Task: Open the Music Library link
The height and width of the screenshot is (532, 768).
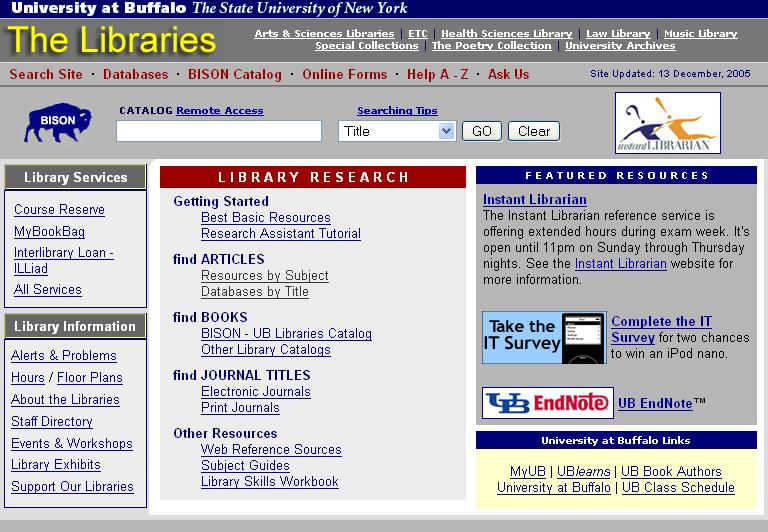Action: click(700, 34)
